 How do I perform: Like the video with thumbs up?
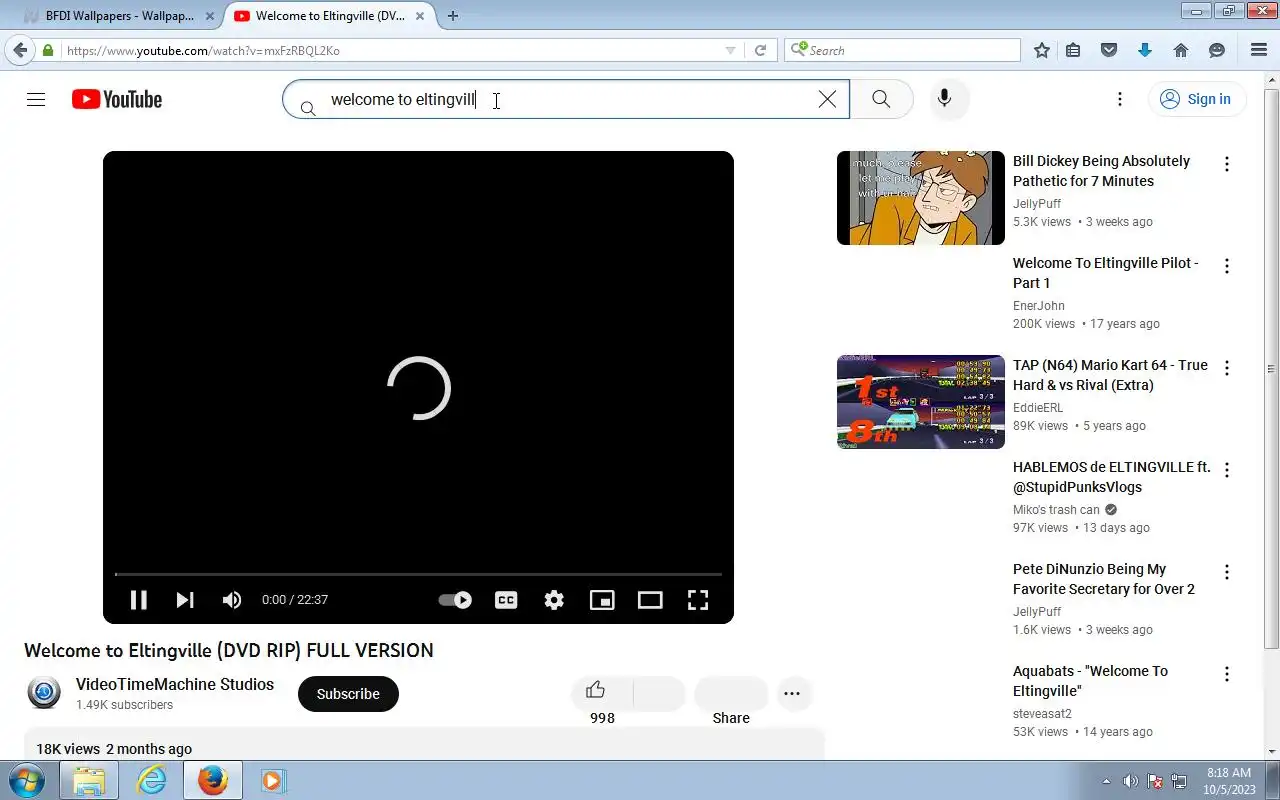(596, 690)
